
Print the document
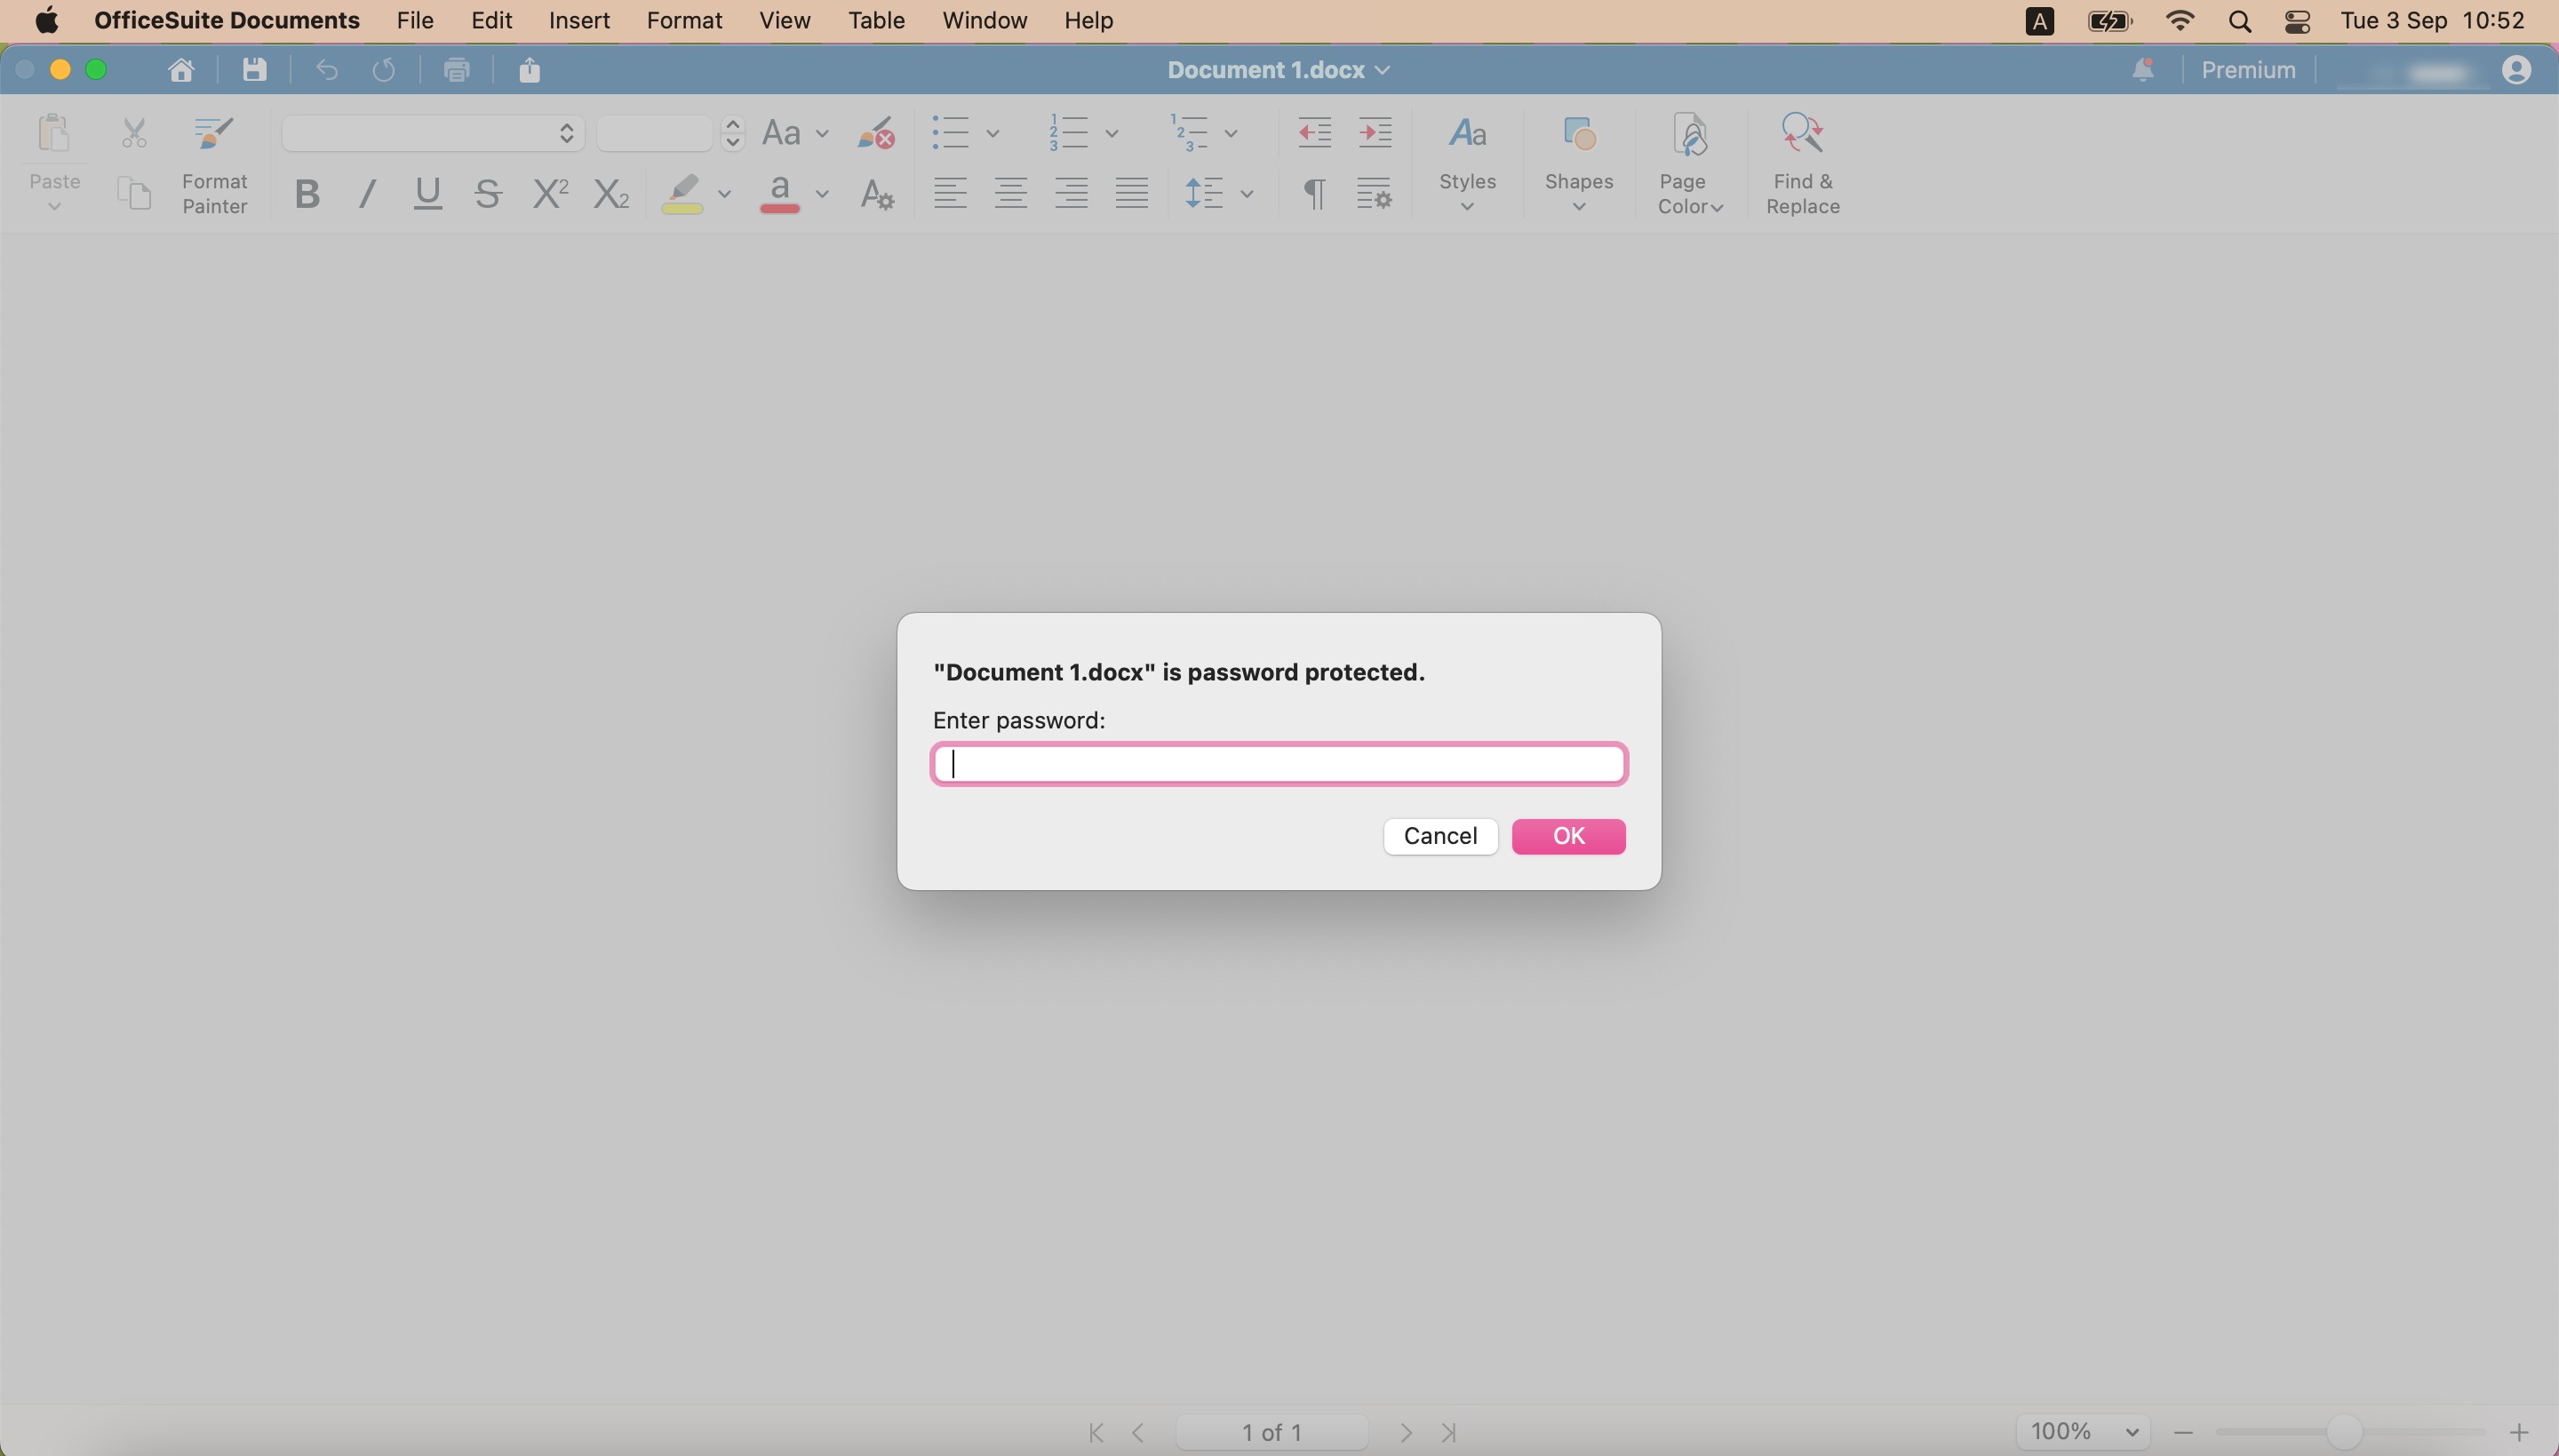(456, 69)
